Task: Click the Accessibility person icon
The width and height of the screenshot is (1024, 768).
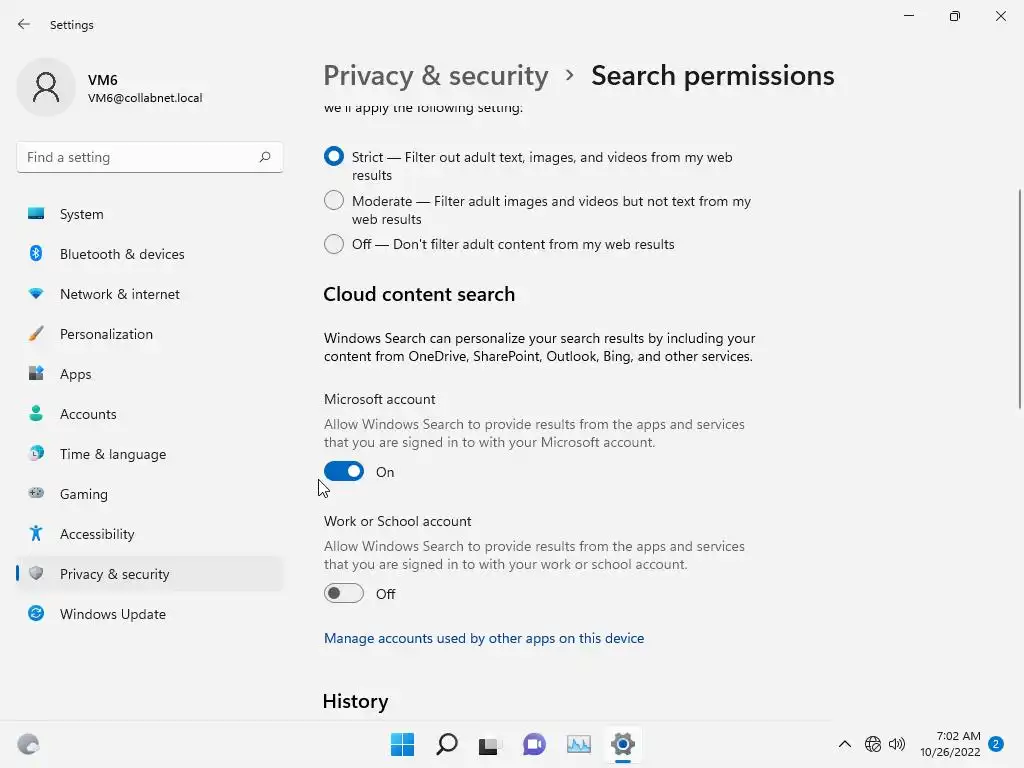Action: point(36,534)
